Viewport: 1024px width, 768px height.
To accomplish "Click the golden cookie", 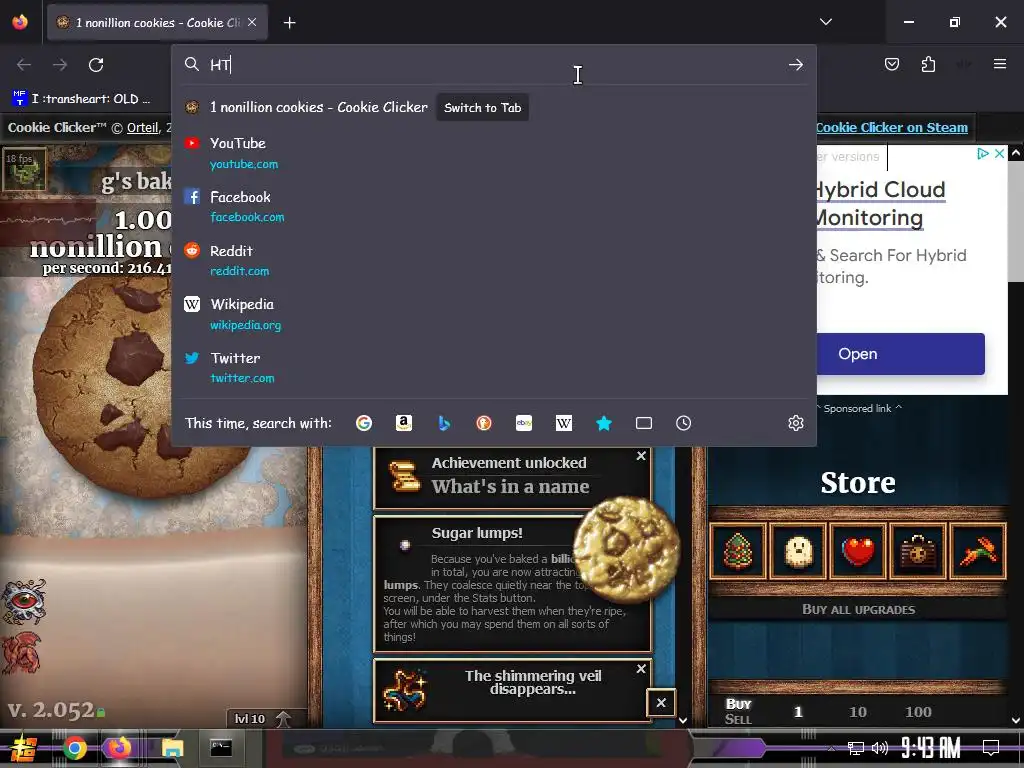I will tap(626, 549).
